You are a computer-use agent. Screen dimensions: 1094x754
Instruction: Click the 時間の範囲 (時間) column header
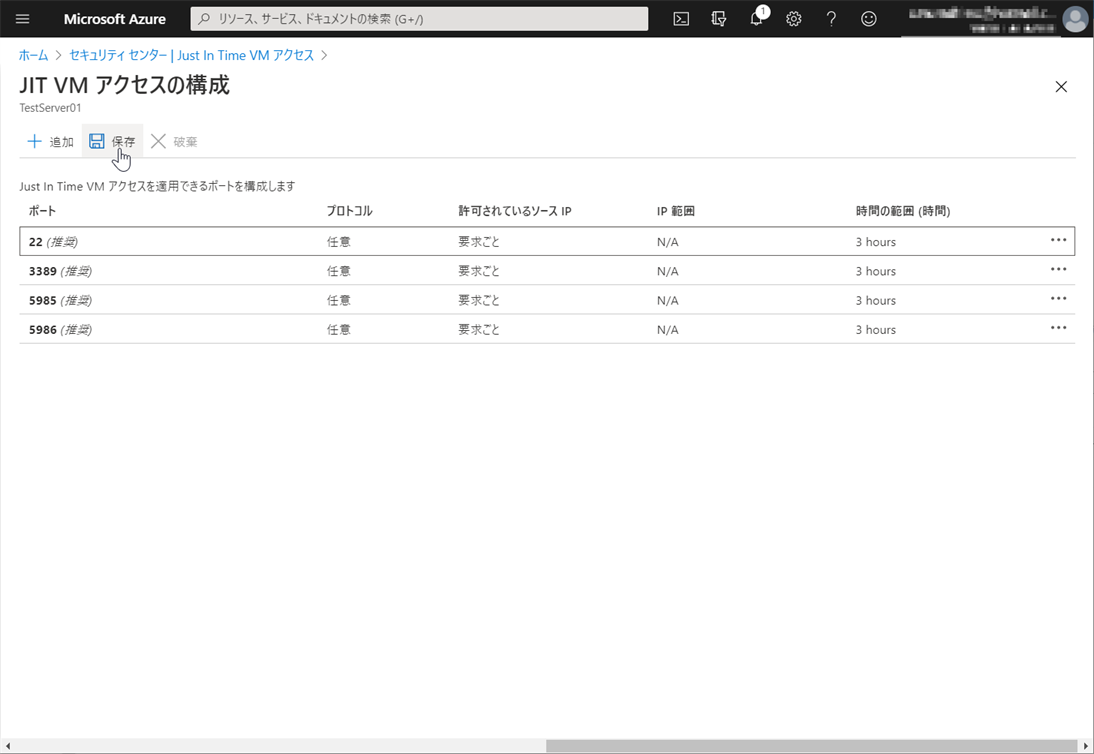point(903,211)
